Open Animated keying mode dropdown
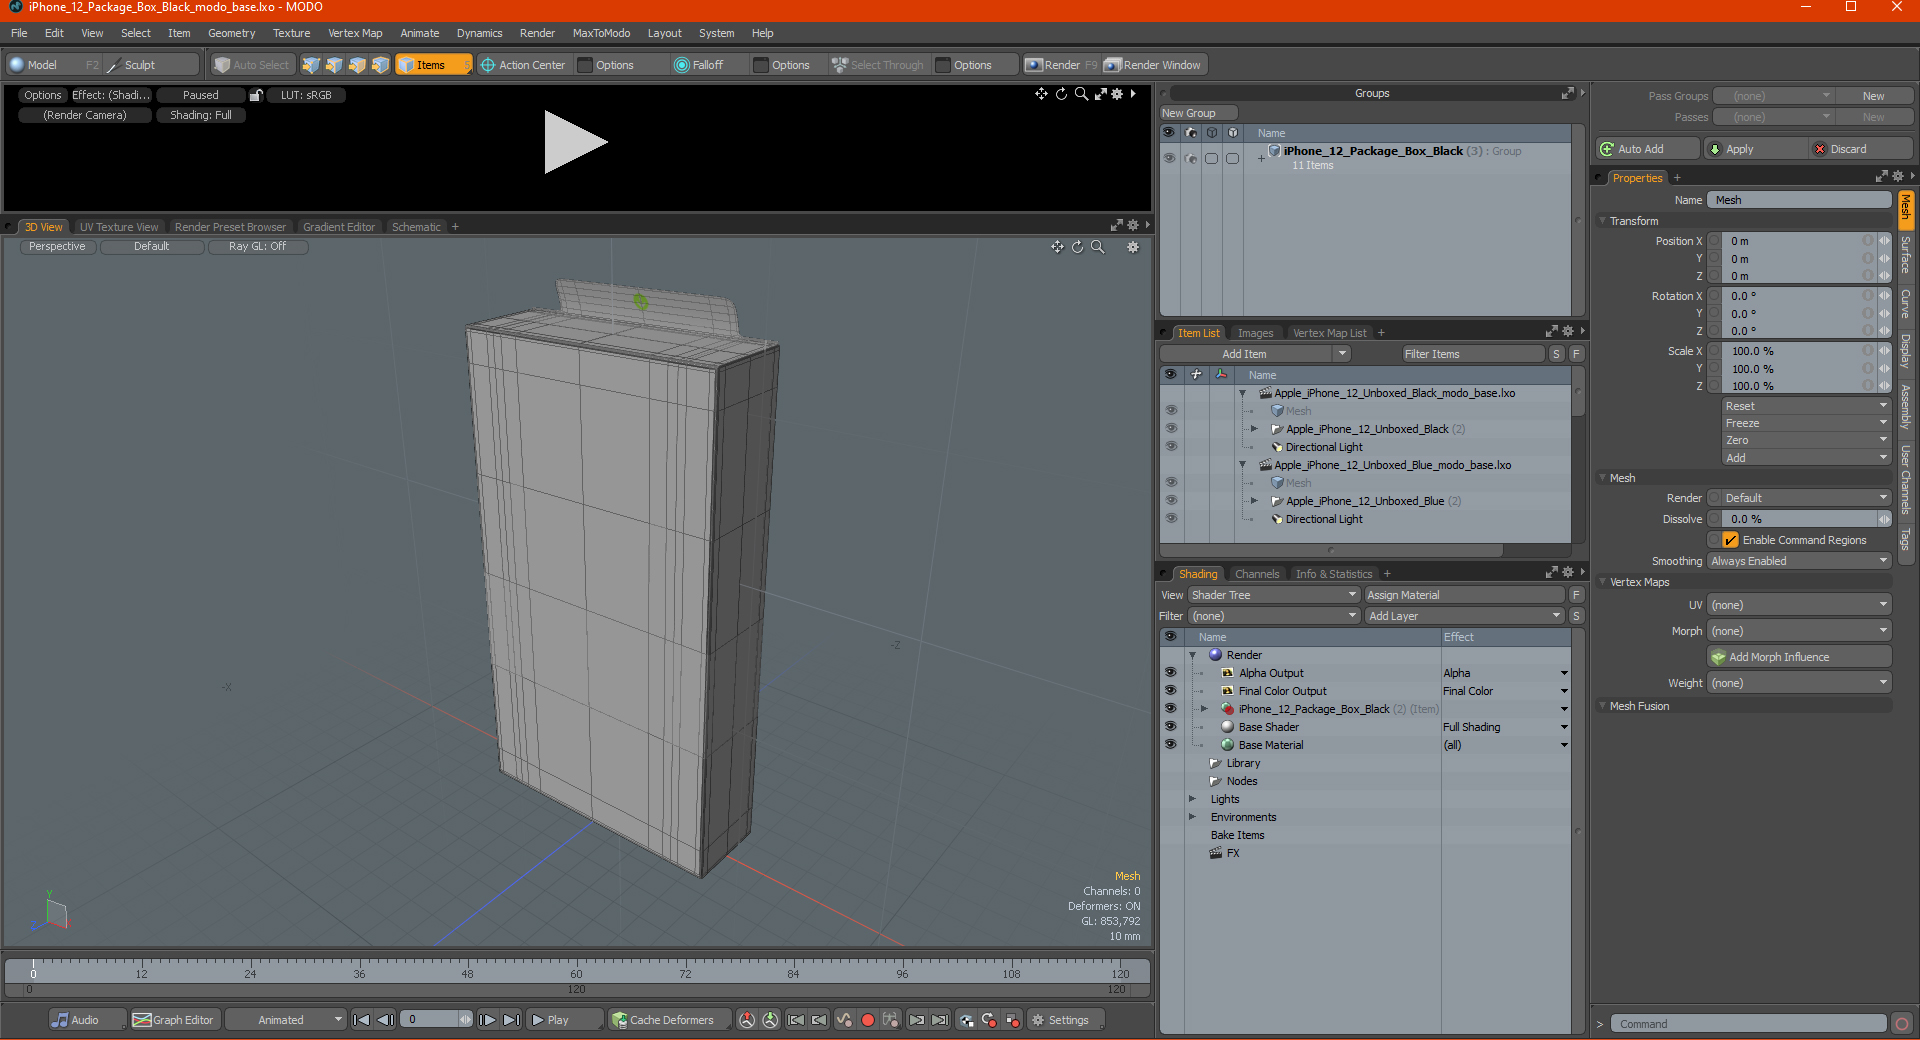This screenshot has height=1040, width=1920. click(x=285, y=1020)
